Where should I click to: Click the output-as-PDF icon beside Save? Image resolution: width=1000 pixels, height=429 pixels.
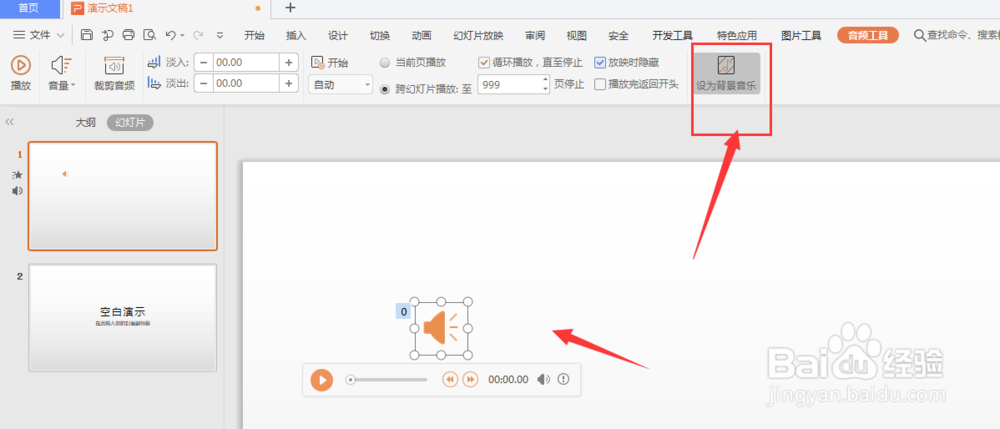(x=108, y=35)
